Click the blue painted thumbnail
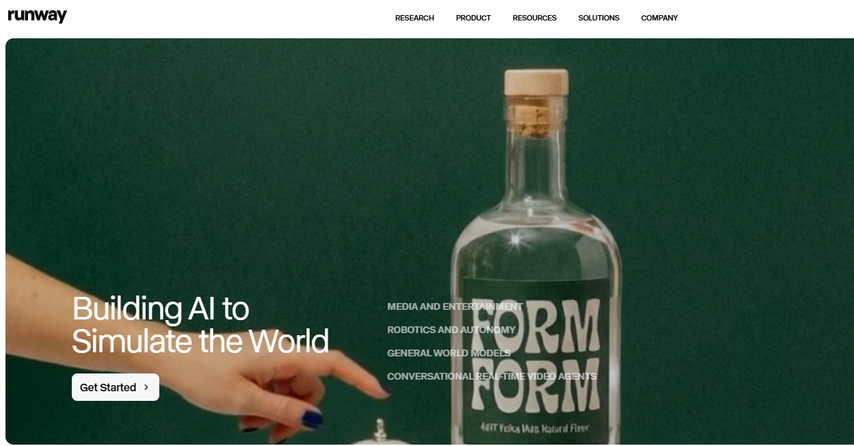854x446 pixels. (x=313, y=419)
